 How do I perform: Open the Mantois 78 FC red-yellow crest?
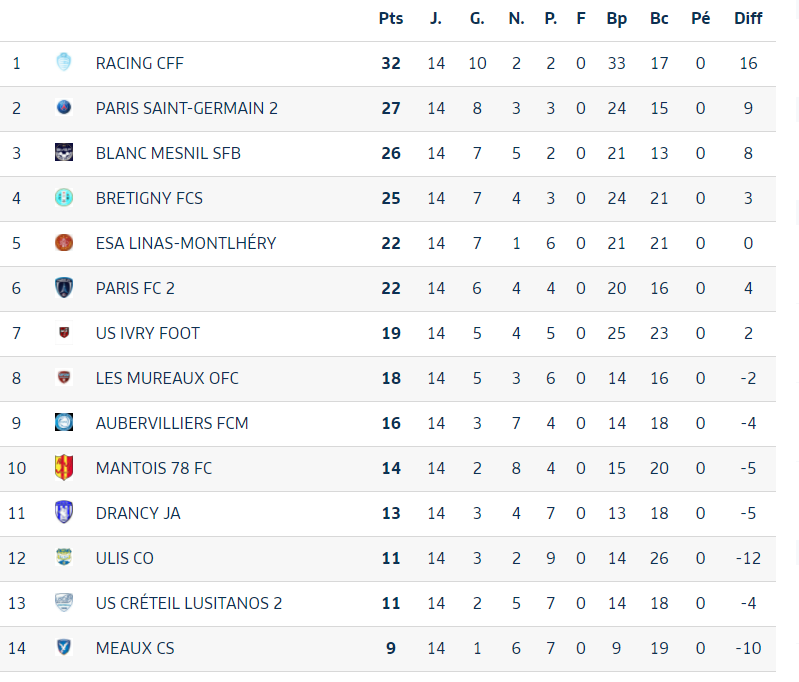tap(64, 467)
